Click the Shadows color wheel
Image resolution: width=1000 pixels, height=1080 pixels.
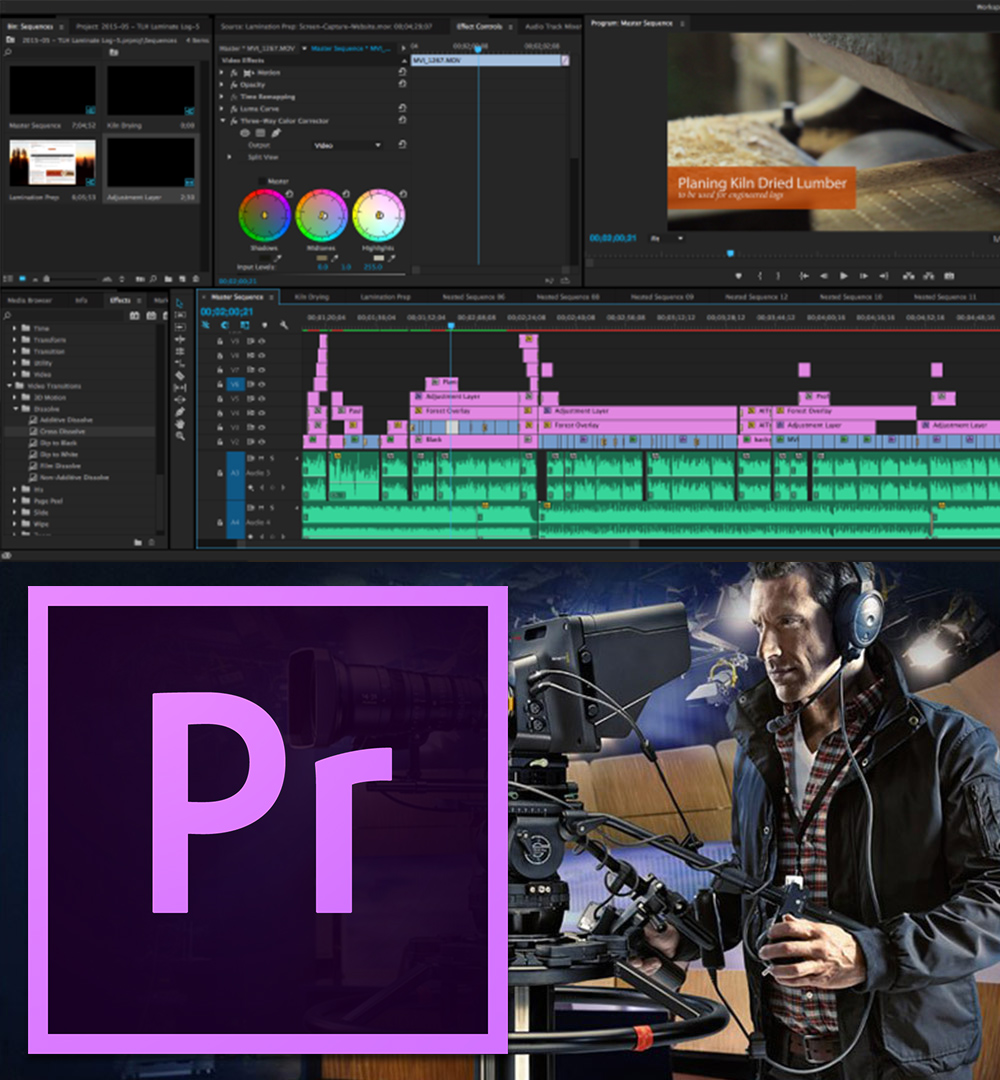coord(264,216)
